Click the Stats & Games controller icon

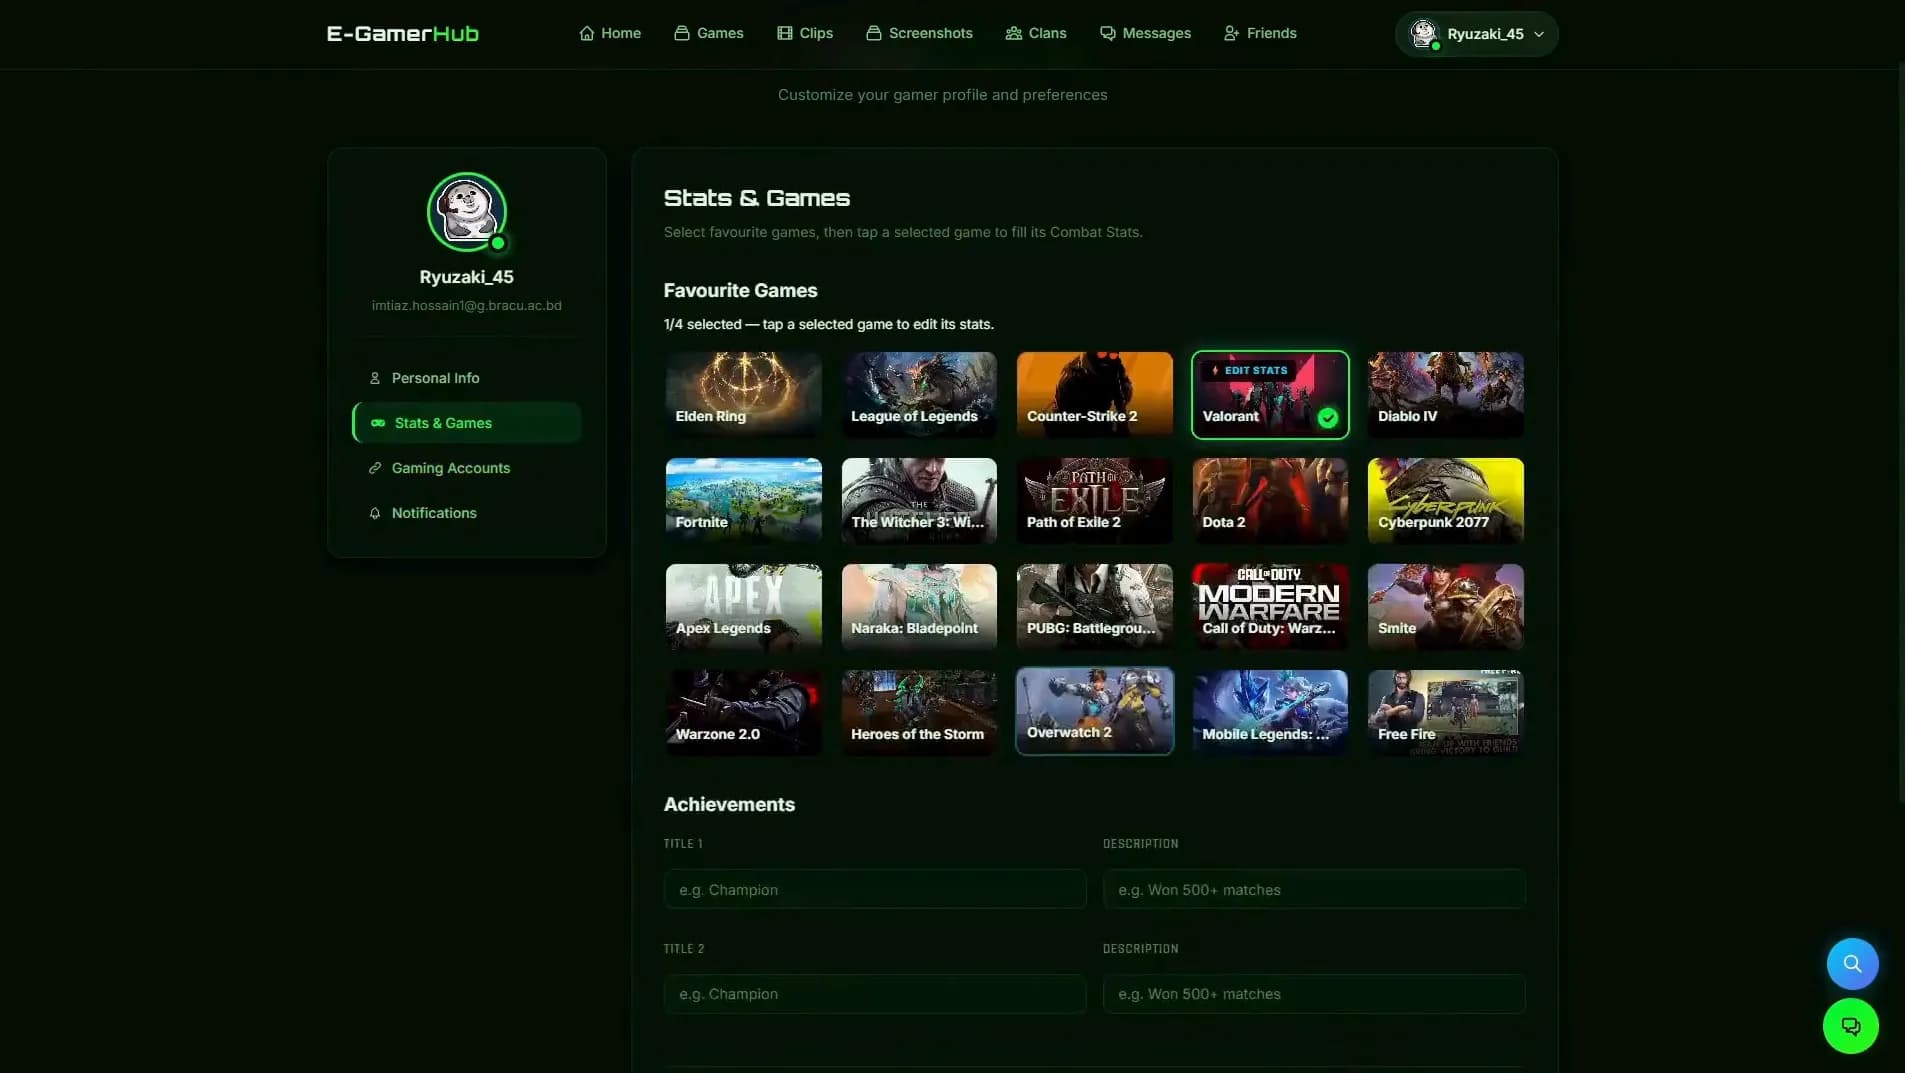click(x=378, y=423)
